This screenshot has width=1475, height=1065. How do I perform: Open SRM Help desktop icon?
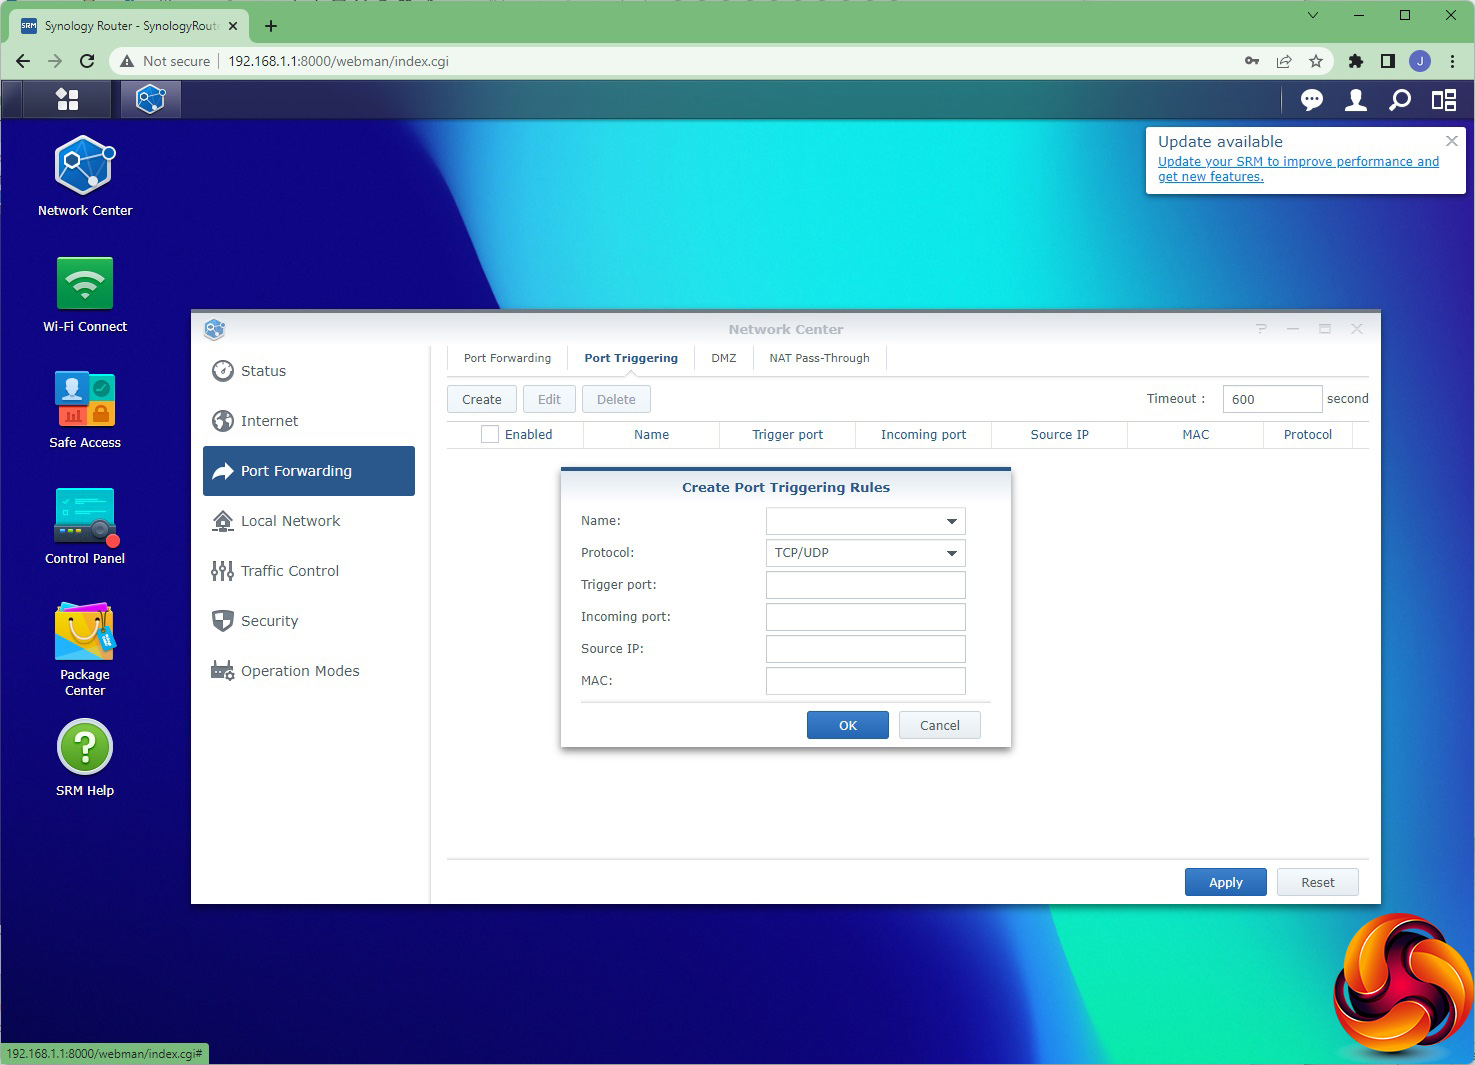click(x=85, y=759)
